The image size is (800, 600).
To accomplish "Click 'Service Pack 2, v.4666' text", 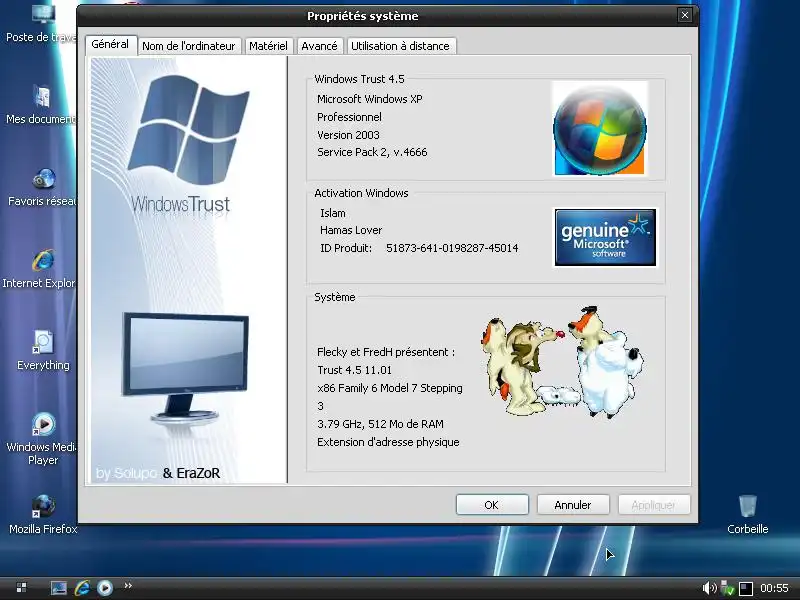I will (x=372, y=152).
